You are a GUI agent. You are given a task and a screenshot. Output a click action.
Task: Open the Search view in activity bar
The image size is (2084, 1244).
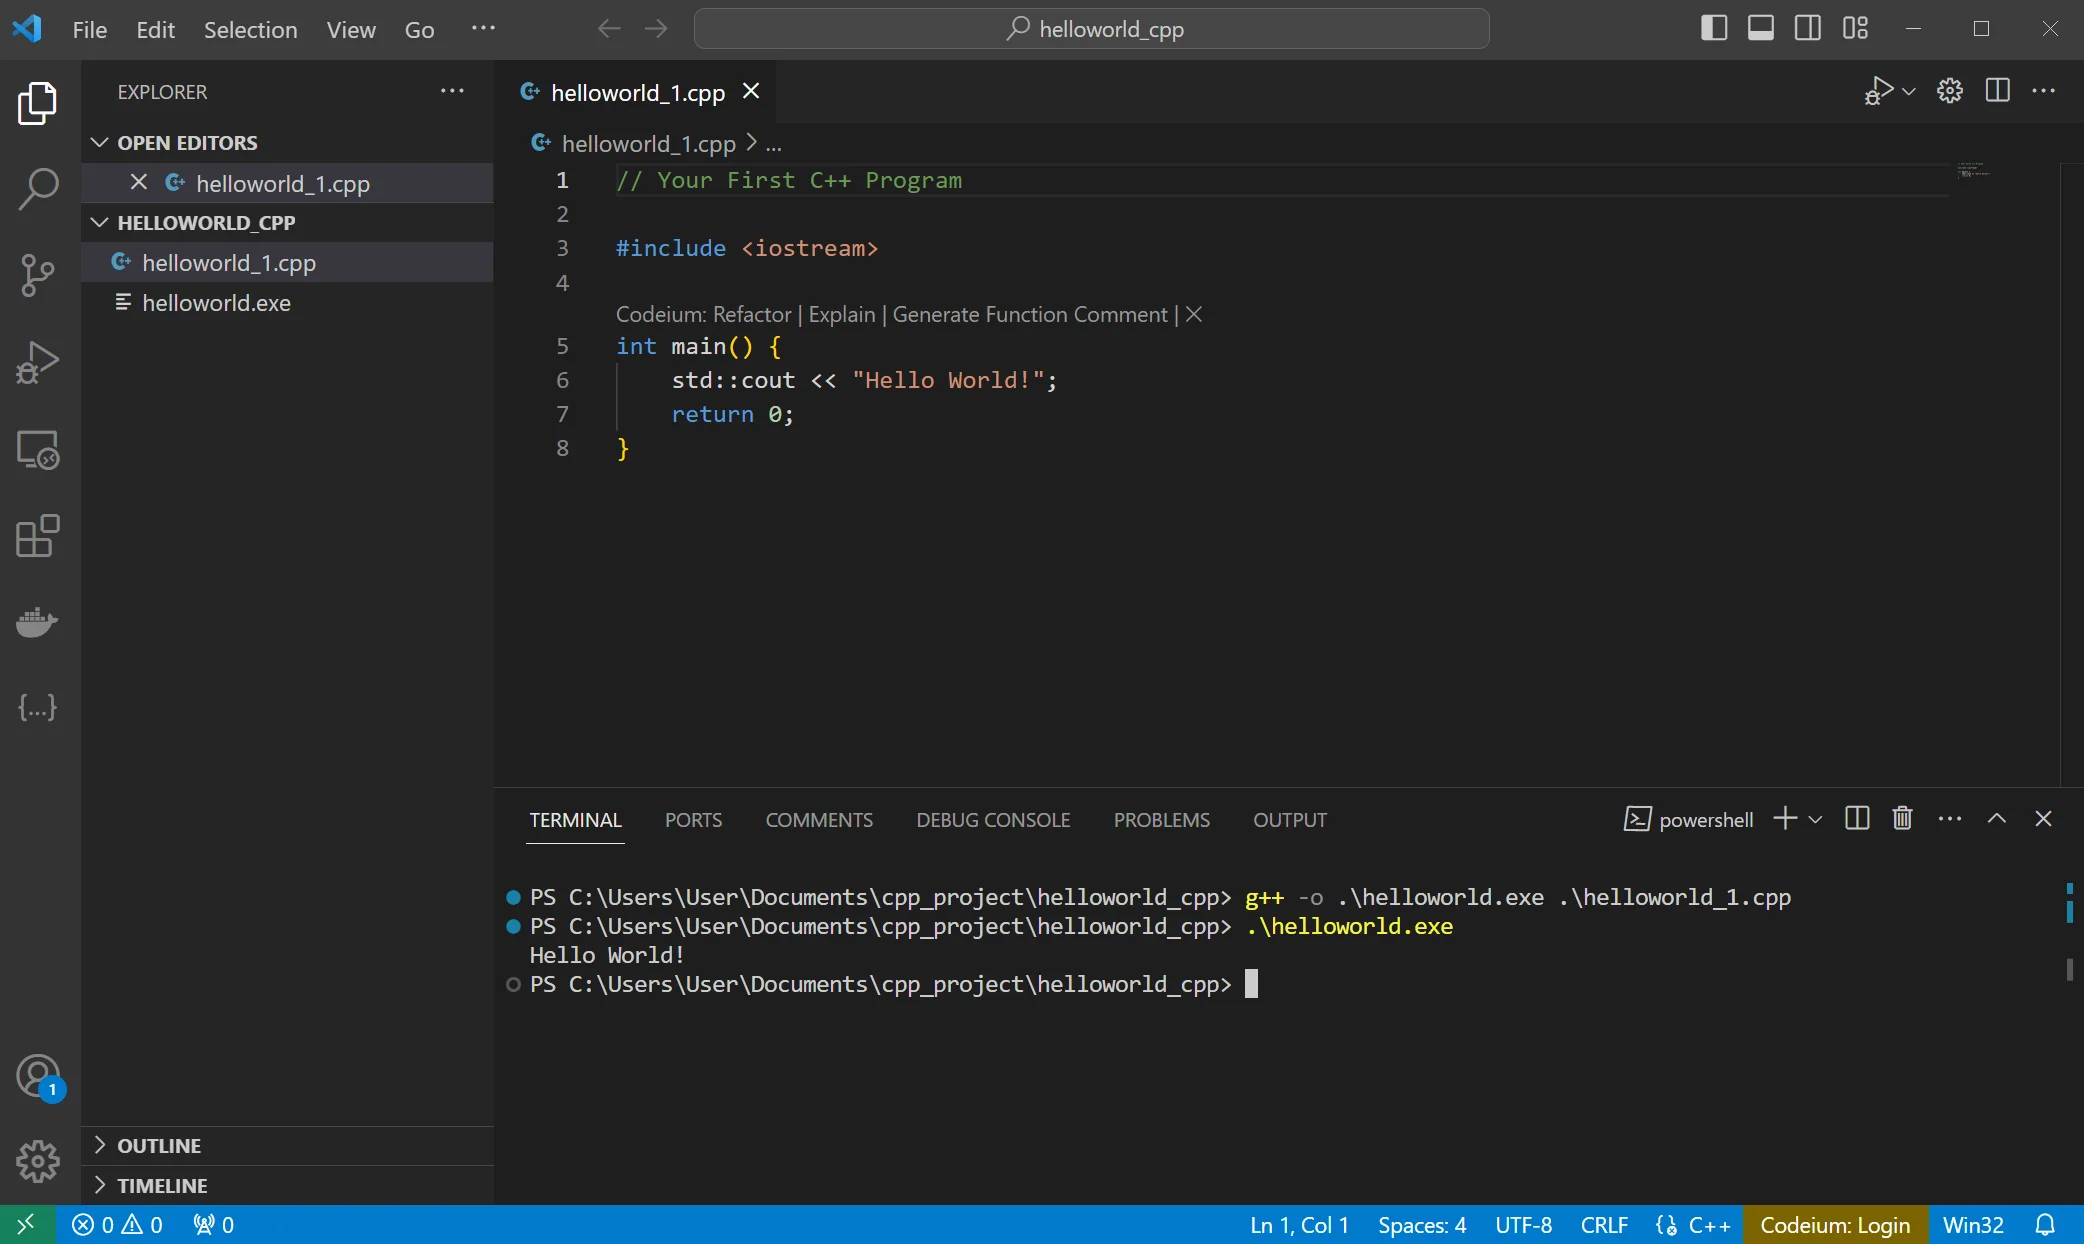[38, 188]
